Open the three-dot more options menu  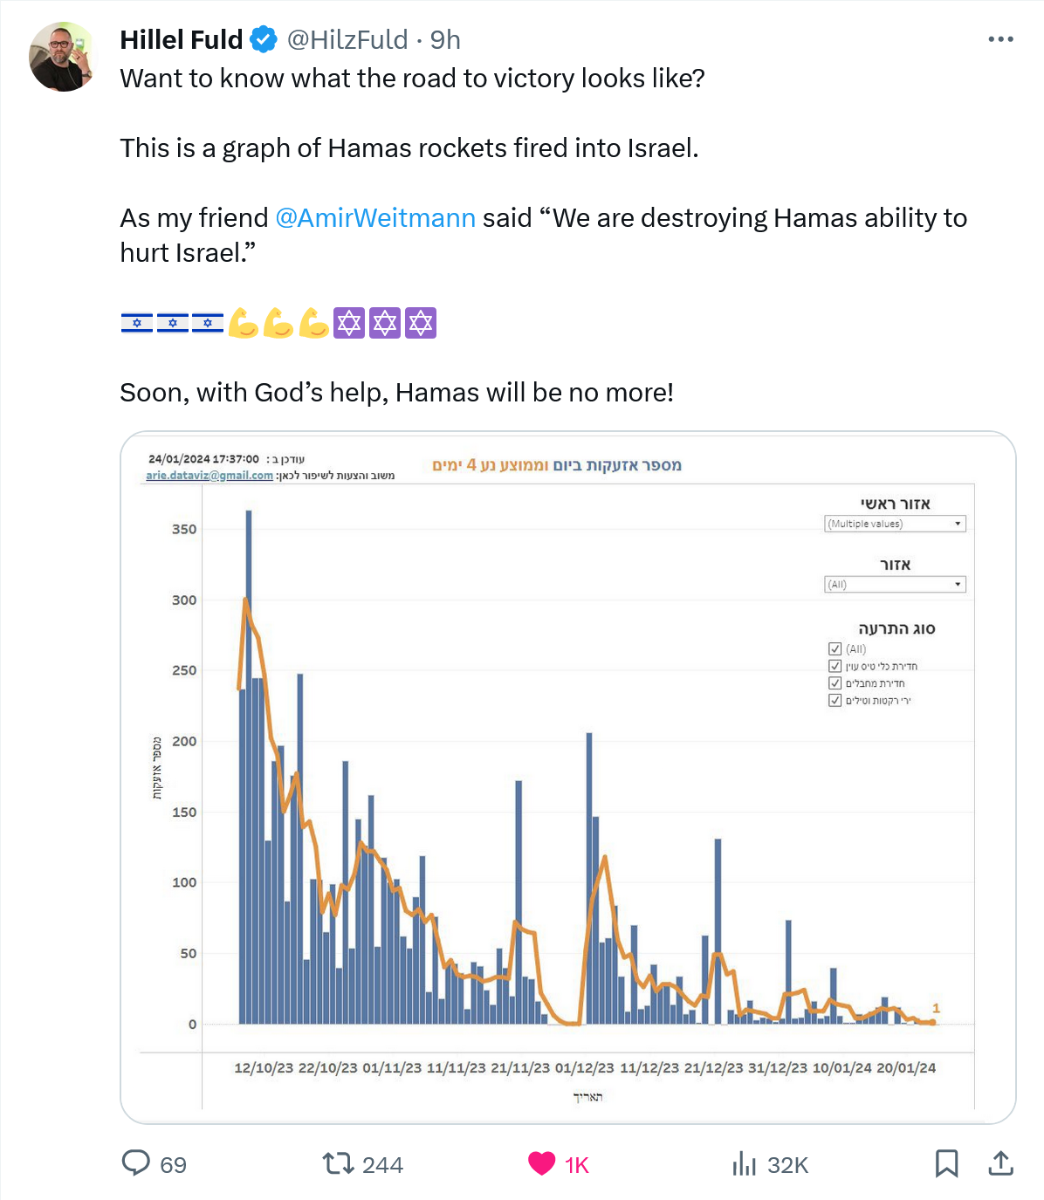[1000, 40]
